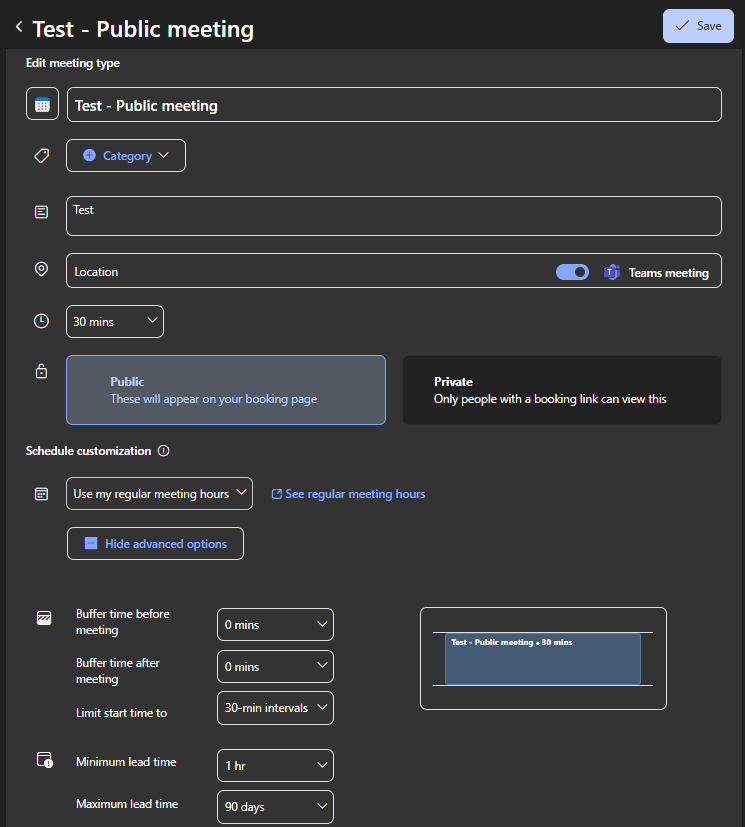Click the minus icon on Hide advanced options

(x=91, y=544)
